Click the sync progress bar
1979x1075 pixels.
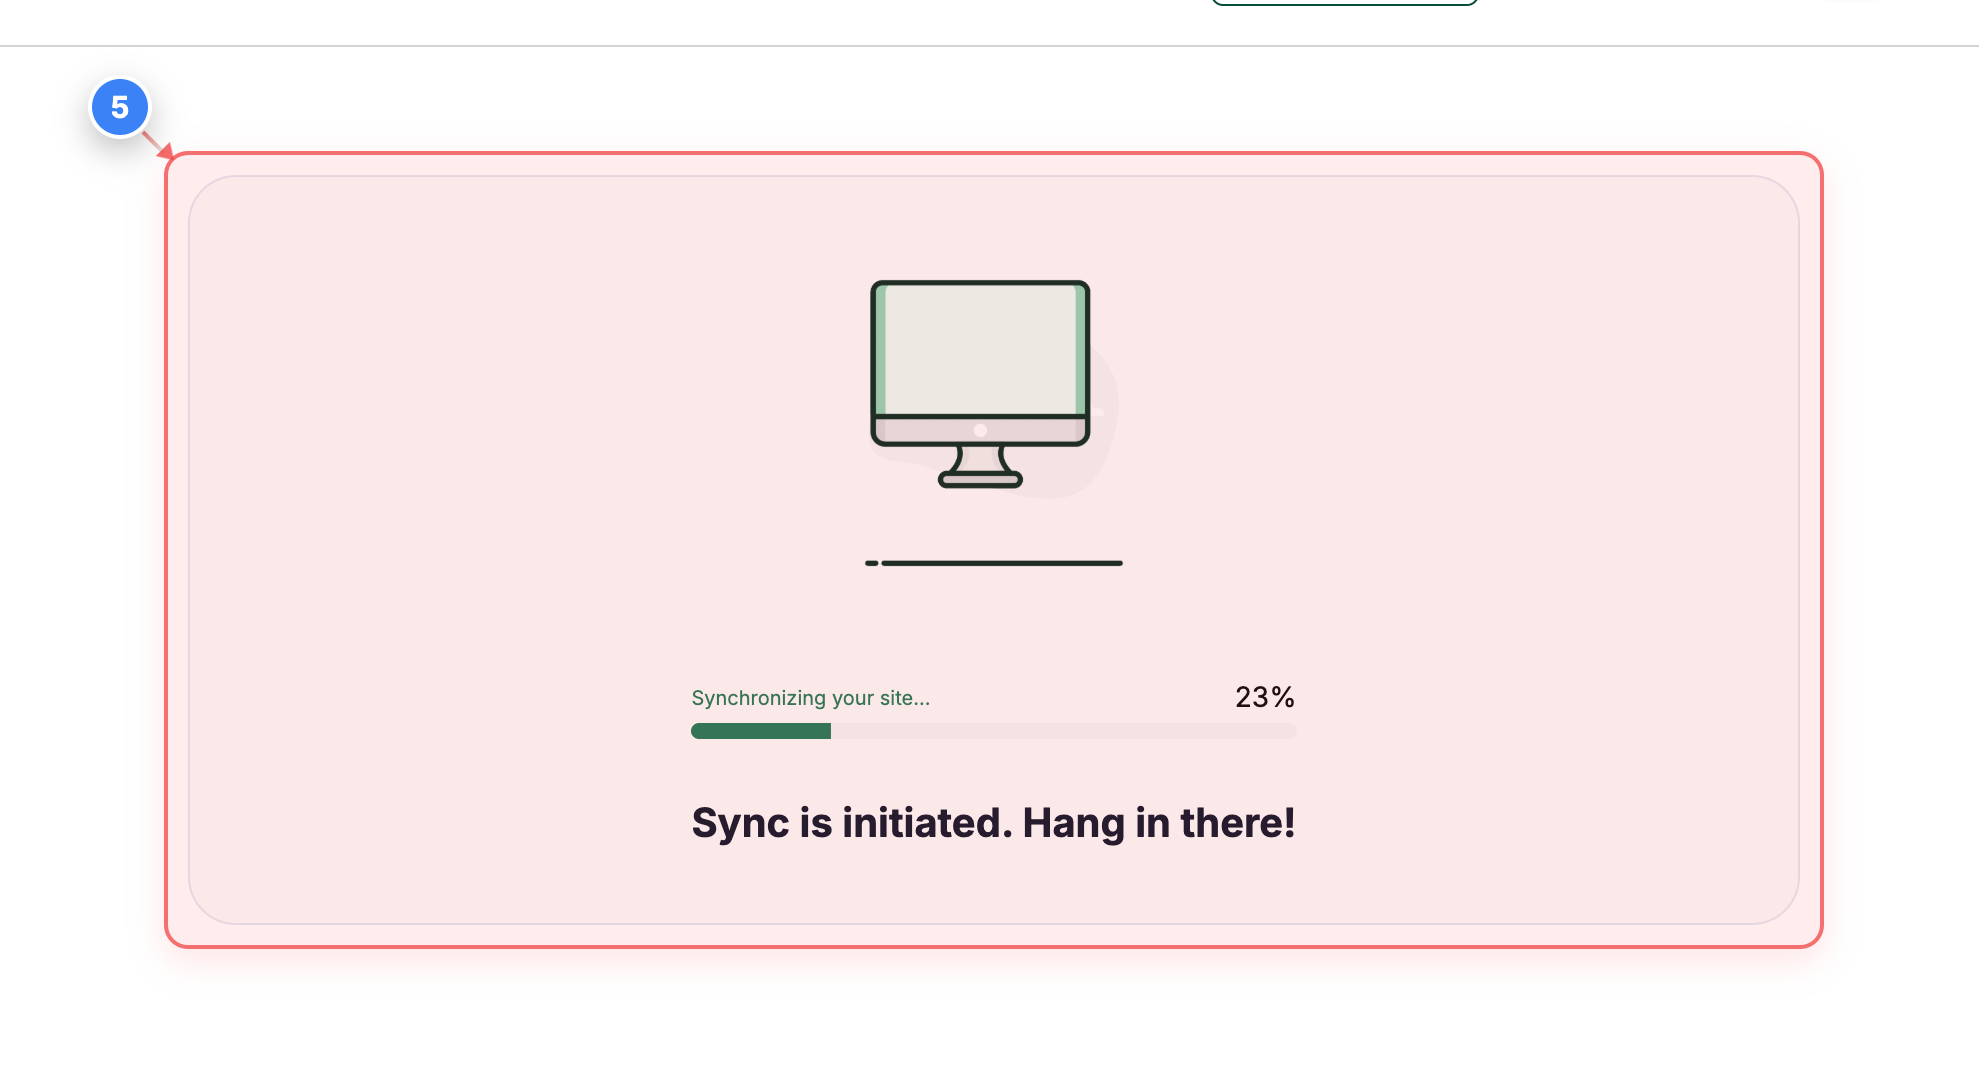point(993,731)
